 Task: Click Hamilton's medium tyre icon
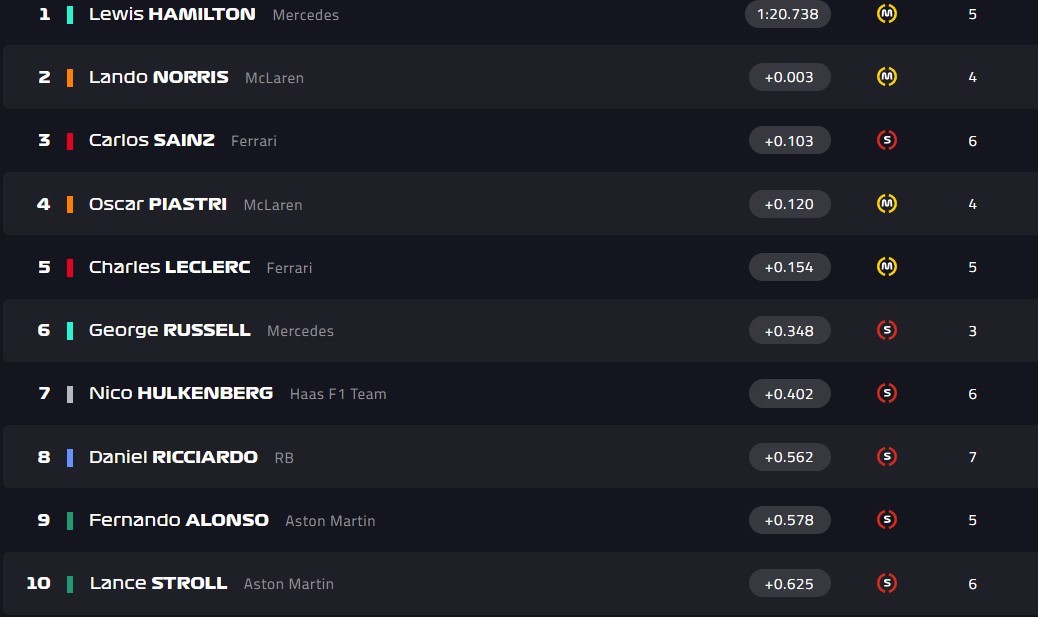tap(886, 14)
